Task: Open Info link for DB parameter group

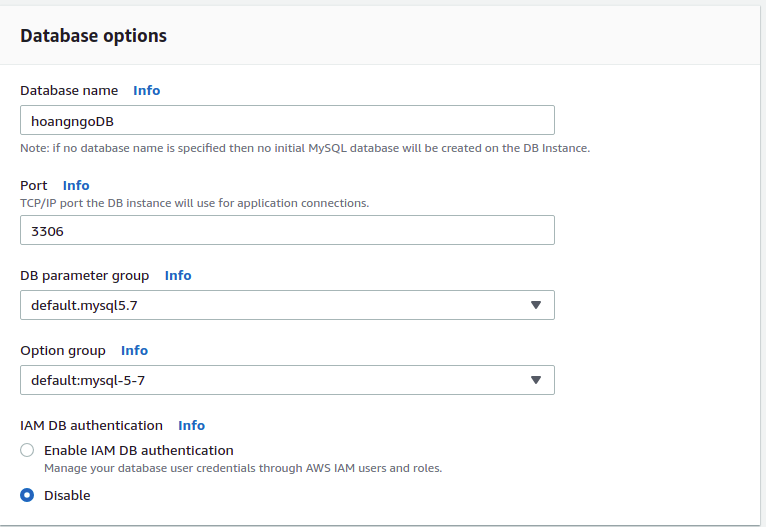Action: tap(178, 275)
